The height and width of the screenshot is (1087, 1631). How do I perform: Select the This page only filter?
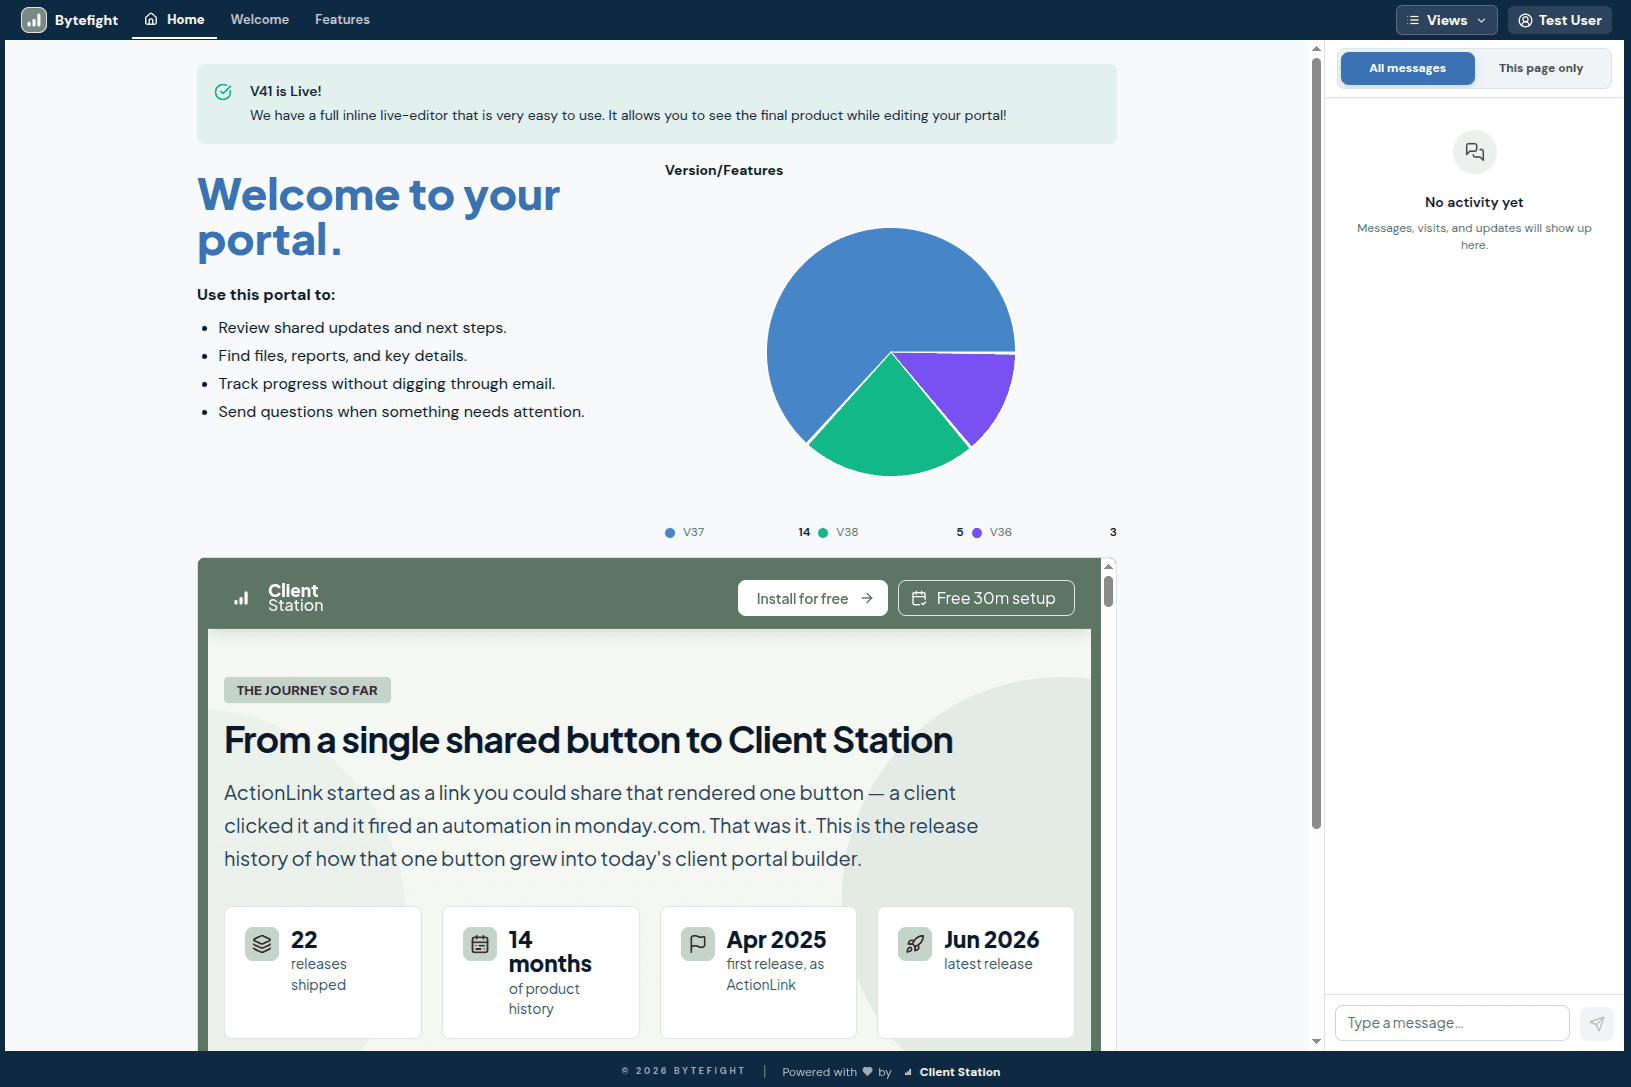click(1540, 68)
